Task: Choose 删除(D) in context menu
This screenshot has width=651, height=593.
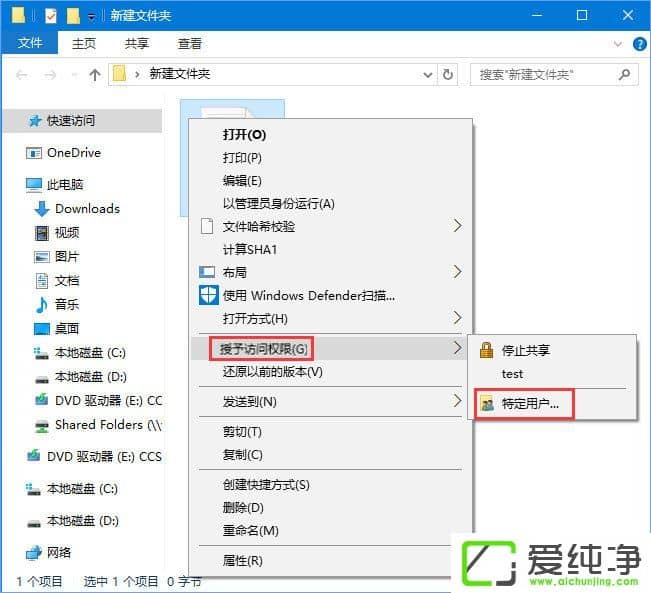Action: [x=243, y=507]
